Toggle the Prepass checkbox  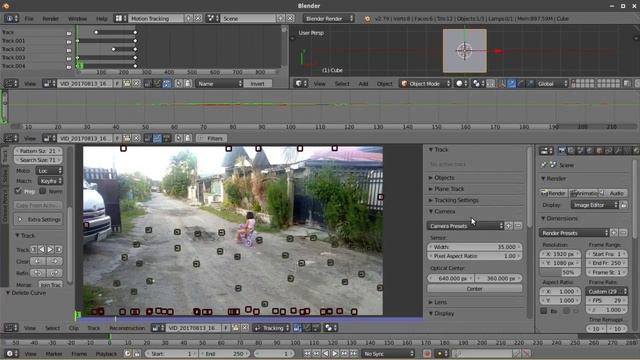pyautogui.click(x=18, y=191)
